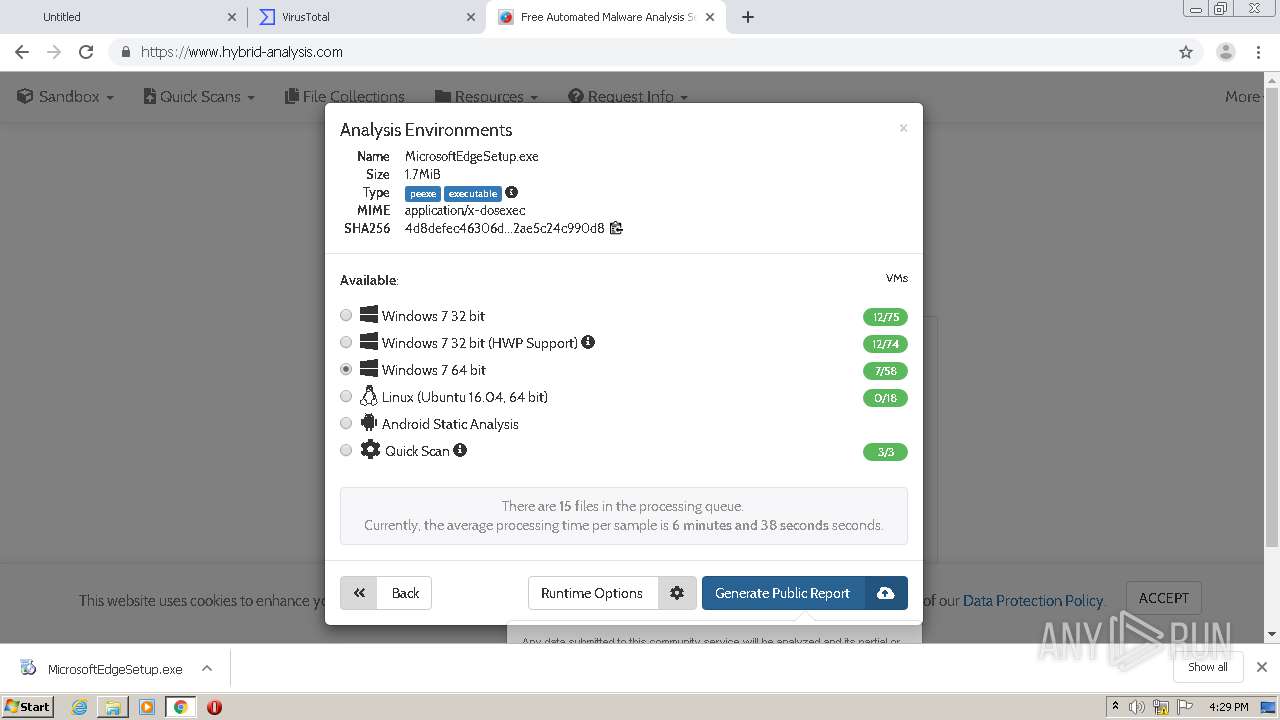Open Chrome's three-dot menu
This screenshot has width=1280, height=720.
coord(1259,52)
